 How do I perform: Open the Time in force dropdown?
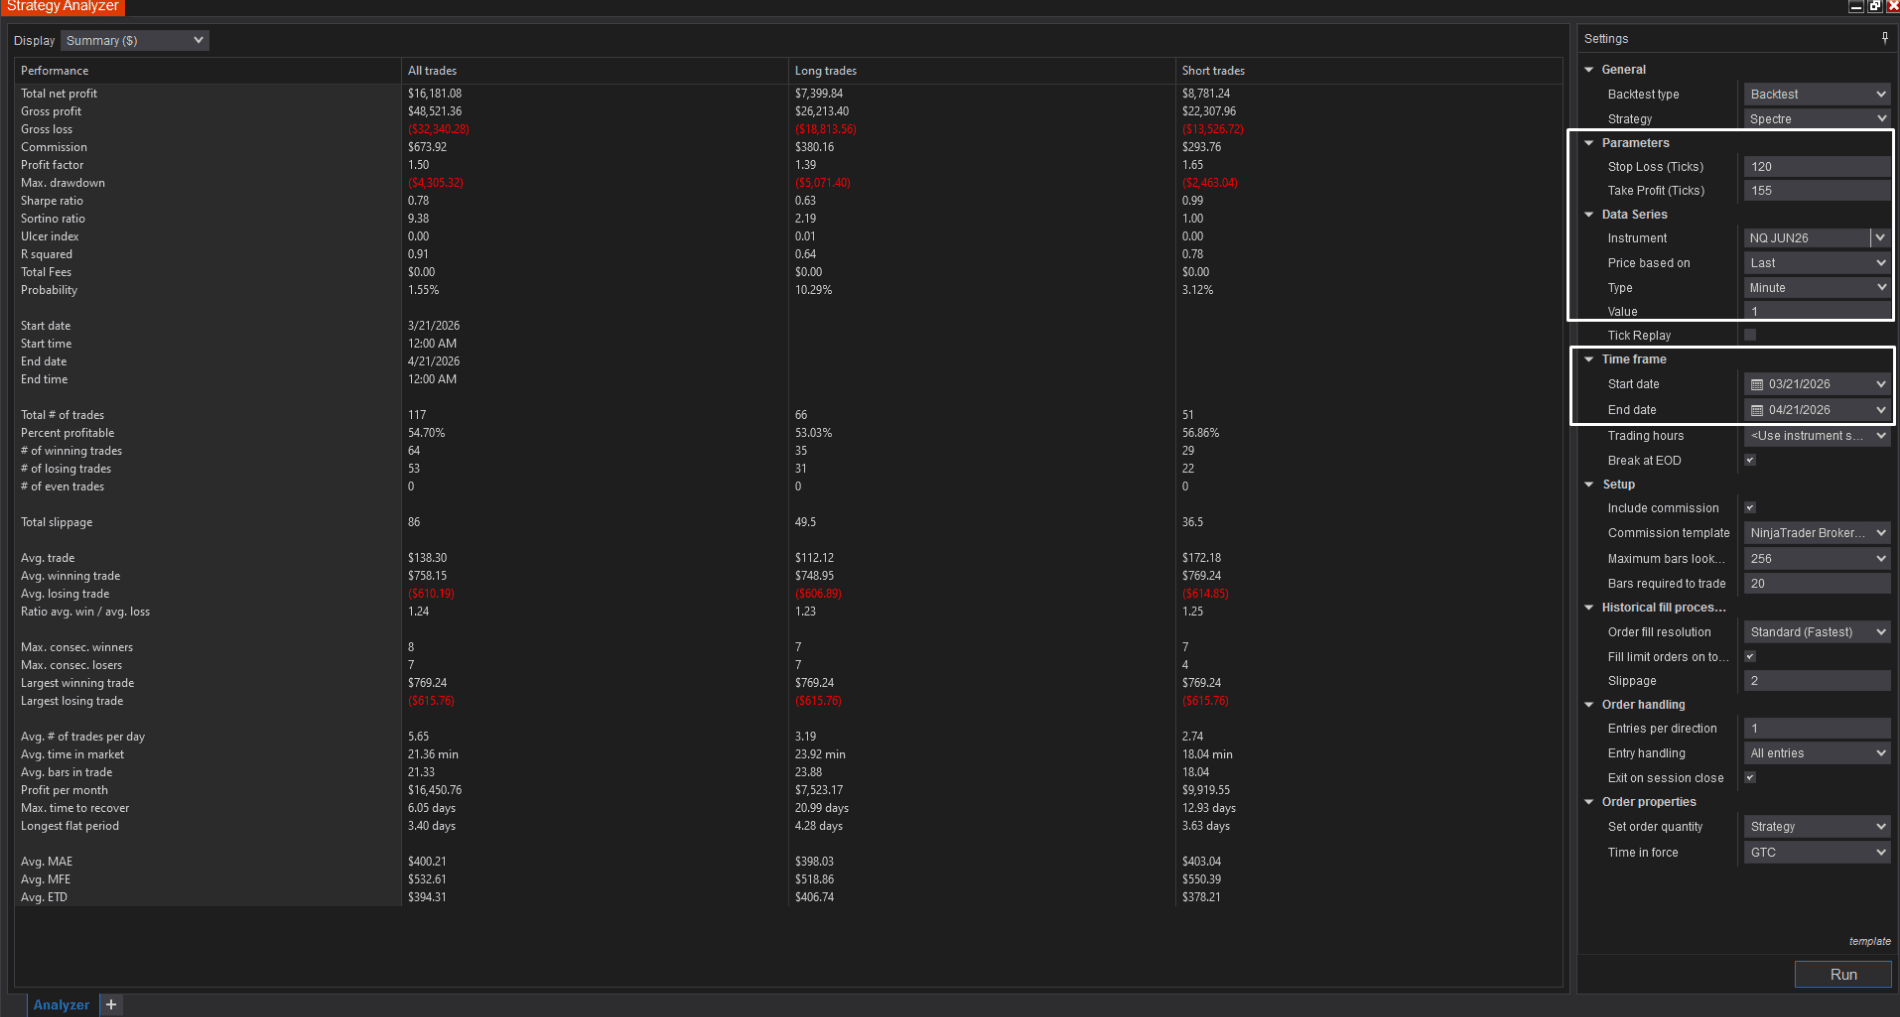[x=1817, y=852]
